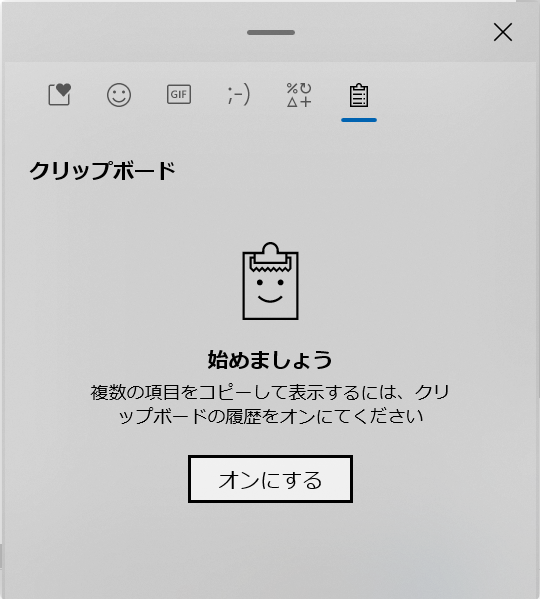540x599 pixels.
Task: Click the 複数の項目をコピー description text
Action: (270, 405)
